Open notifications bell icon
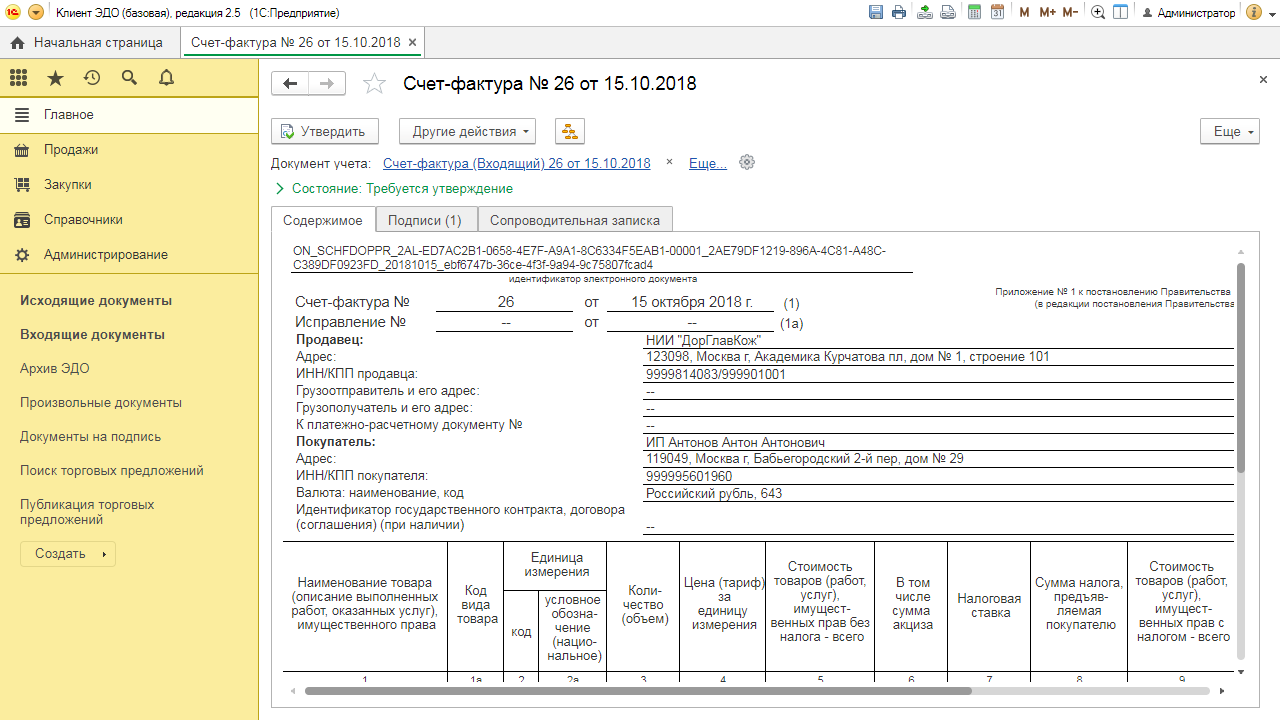The width and height of the screenshot is (1280, 720). point(166,78)
